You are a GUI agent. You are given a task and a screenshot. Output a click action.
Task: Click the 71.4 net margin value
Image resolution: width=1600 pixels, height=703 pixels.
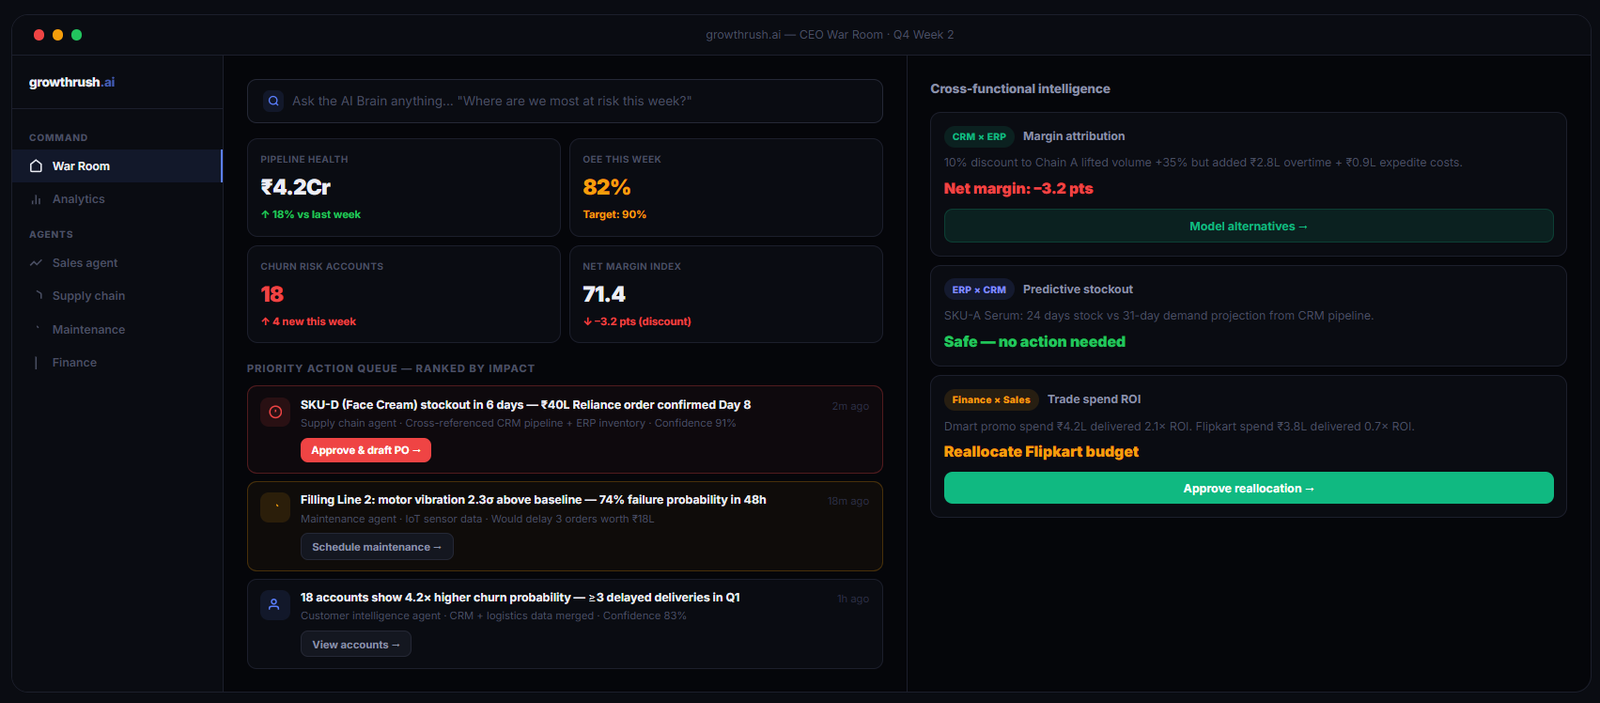click(x=604, y=294)
